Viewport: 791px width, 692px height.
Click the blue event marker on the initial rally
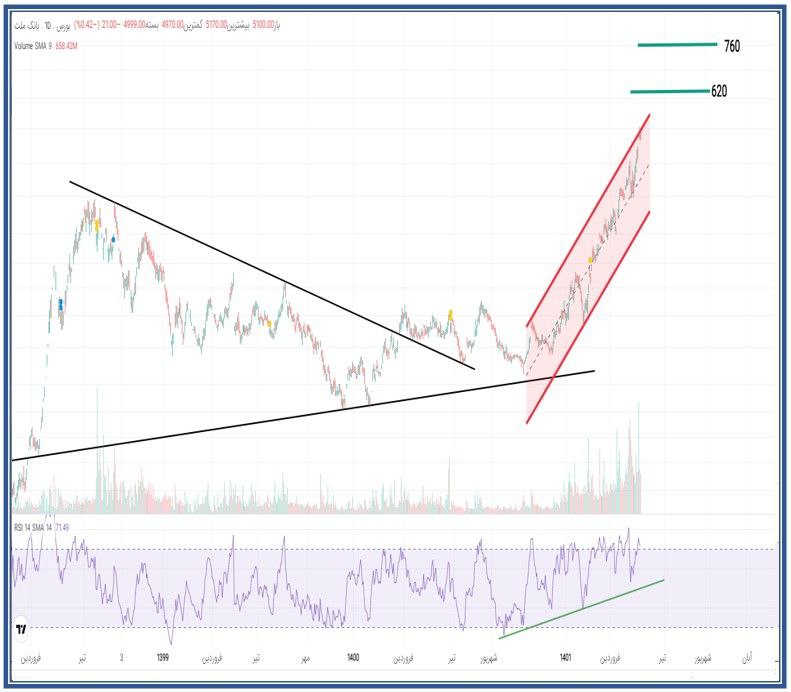click(61, 304)
